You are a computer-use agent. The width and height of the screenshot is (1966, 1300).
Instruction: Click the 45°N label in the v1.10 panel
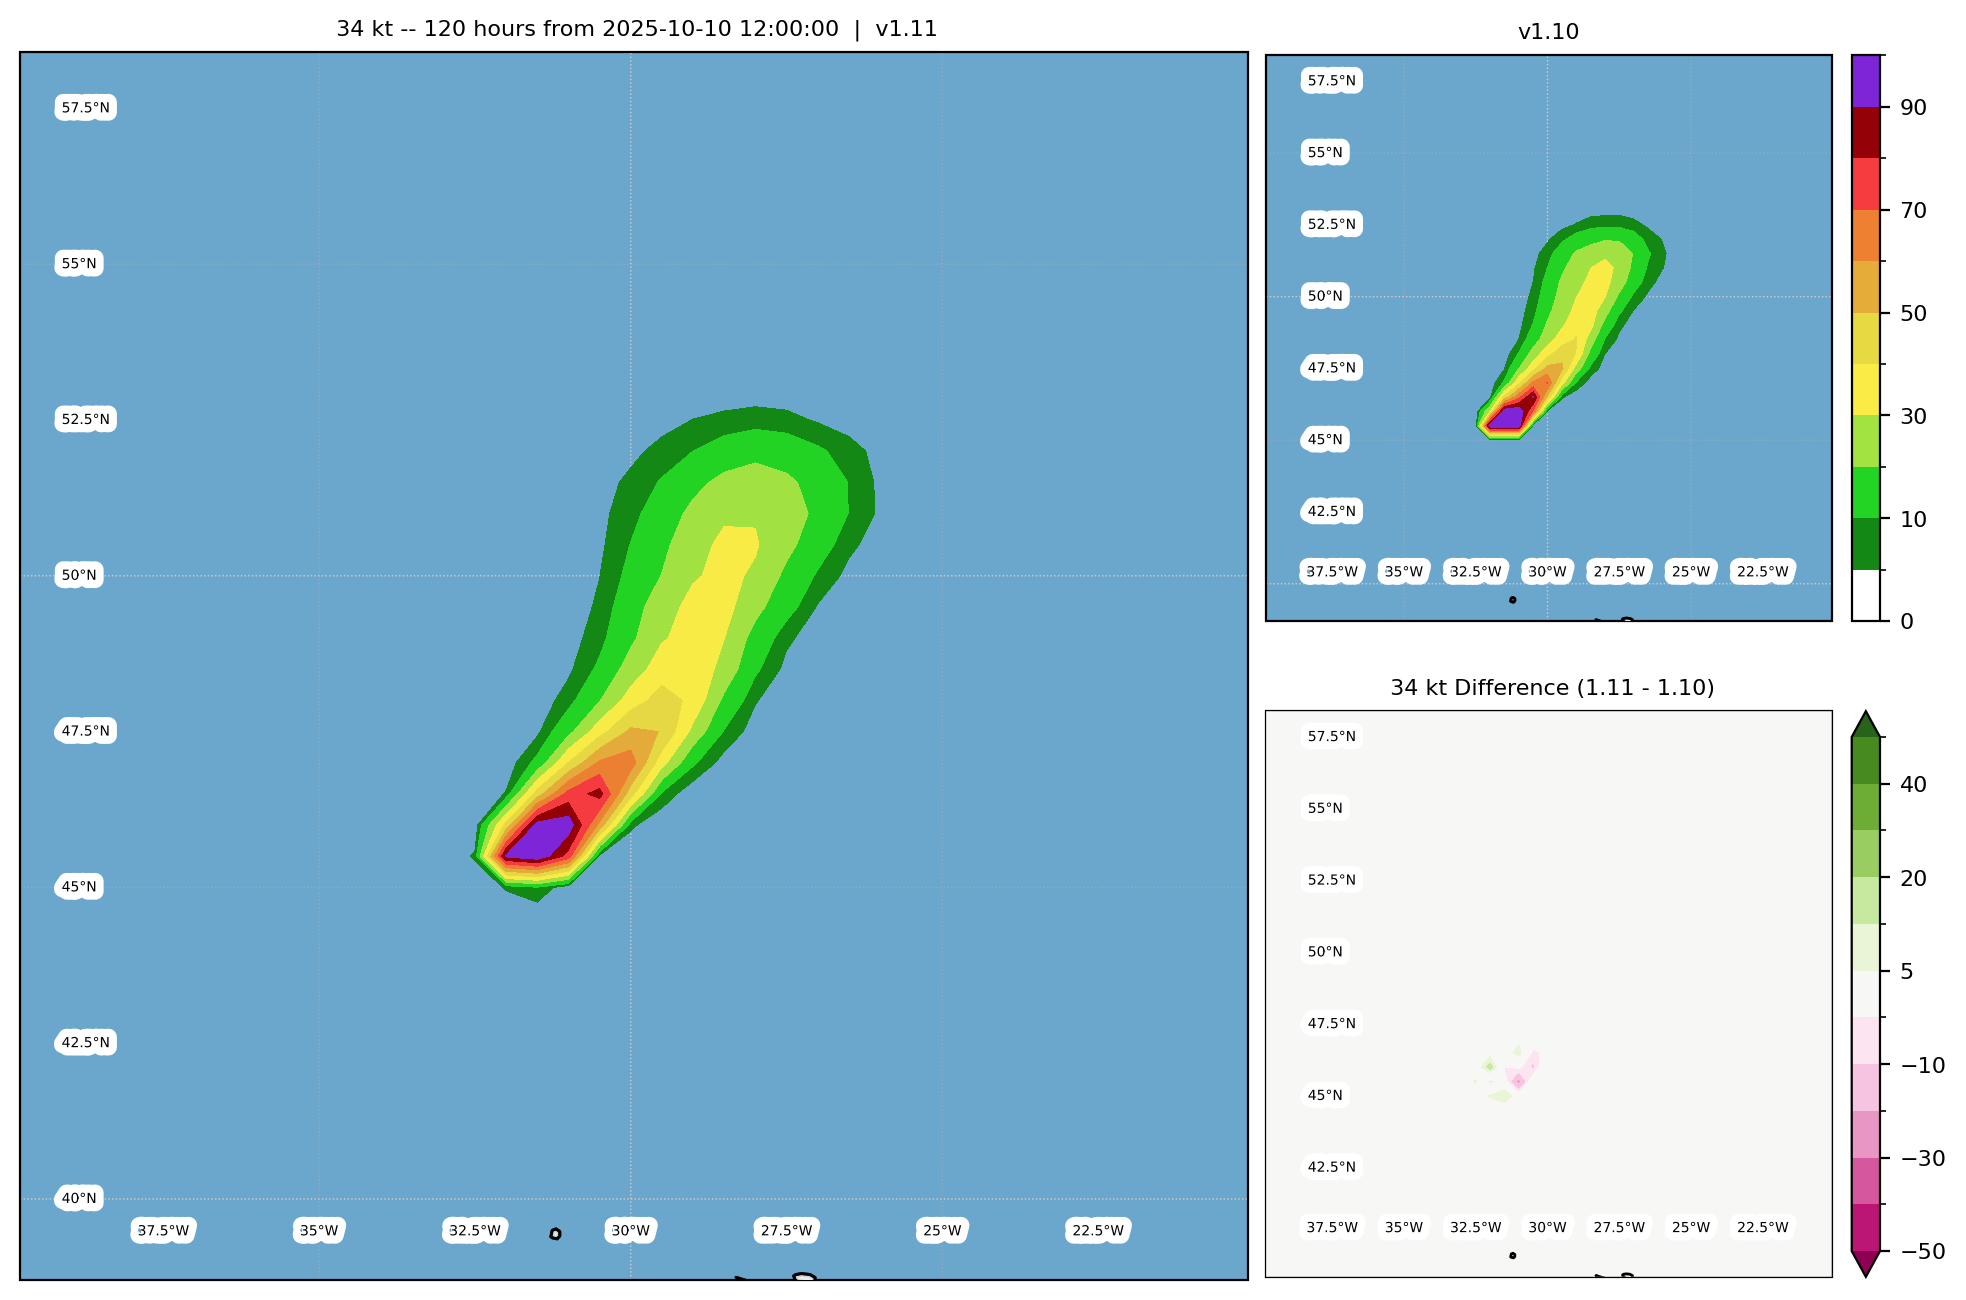(x=1325, y=440)
